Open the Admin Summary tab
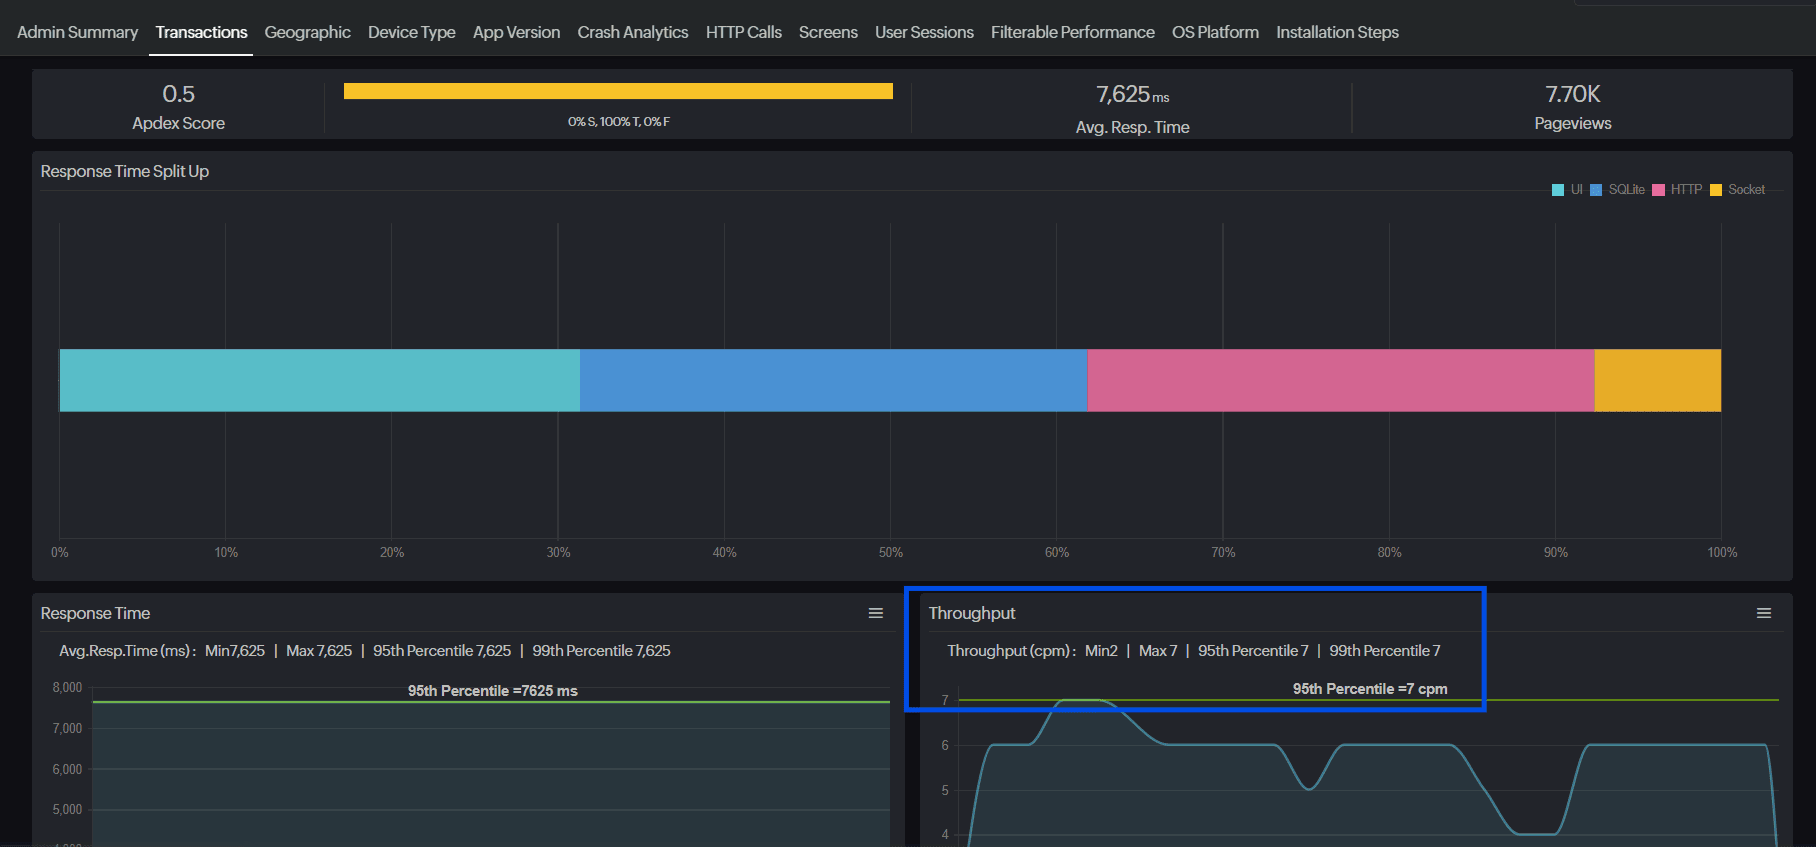This screenshot has height=847, width=1816. coord(77,32)
